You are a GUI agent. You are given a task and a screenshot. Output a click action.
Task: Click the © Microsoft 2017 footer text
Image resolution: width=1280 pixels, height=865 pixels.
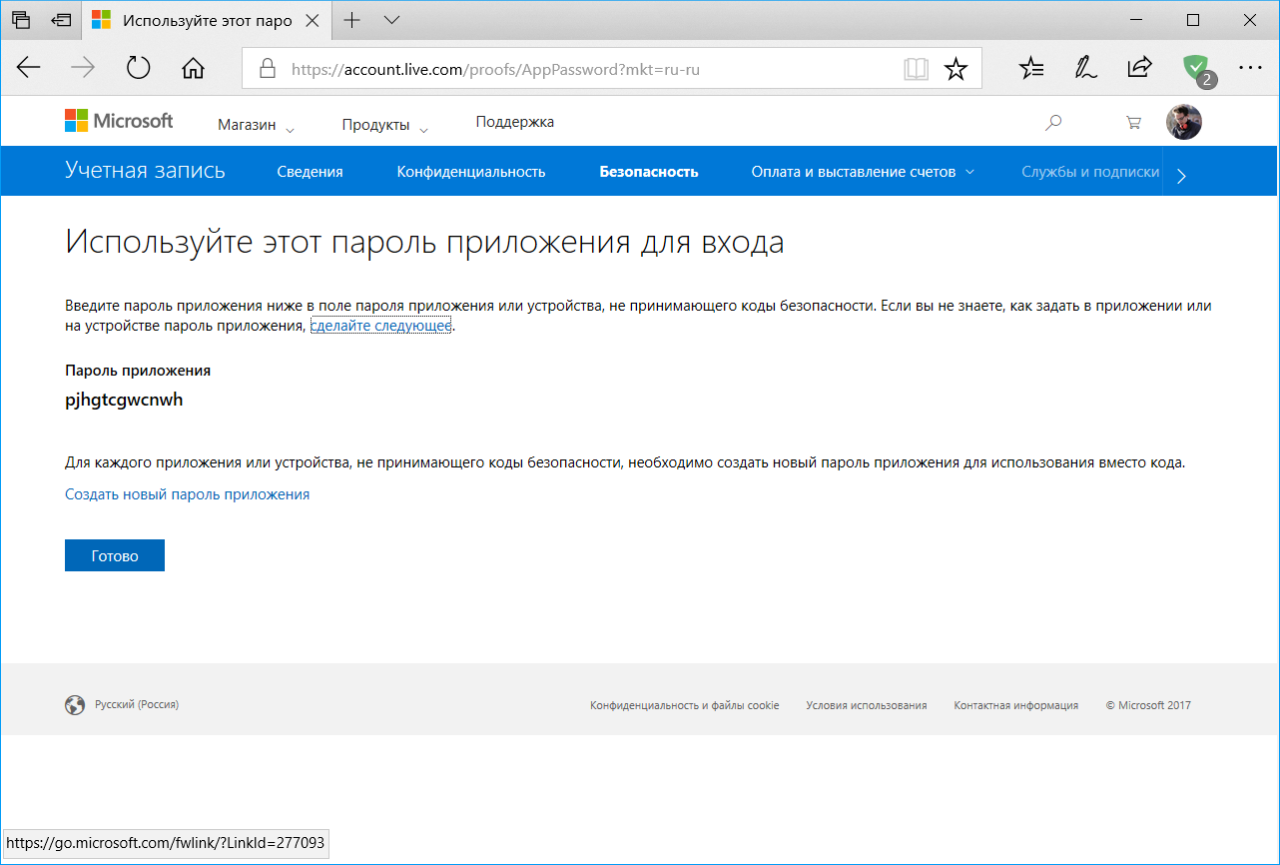coord(1148,705)
